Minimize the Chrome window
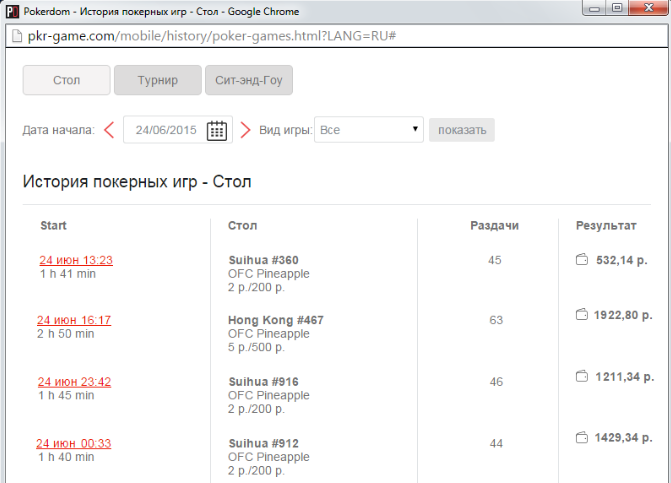The width and height of the screenshot is (671, 483). 595,8
